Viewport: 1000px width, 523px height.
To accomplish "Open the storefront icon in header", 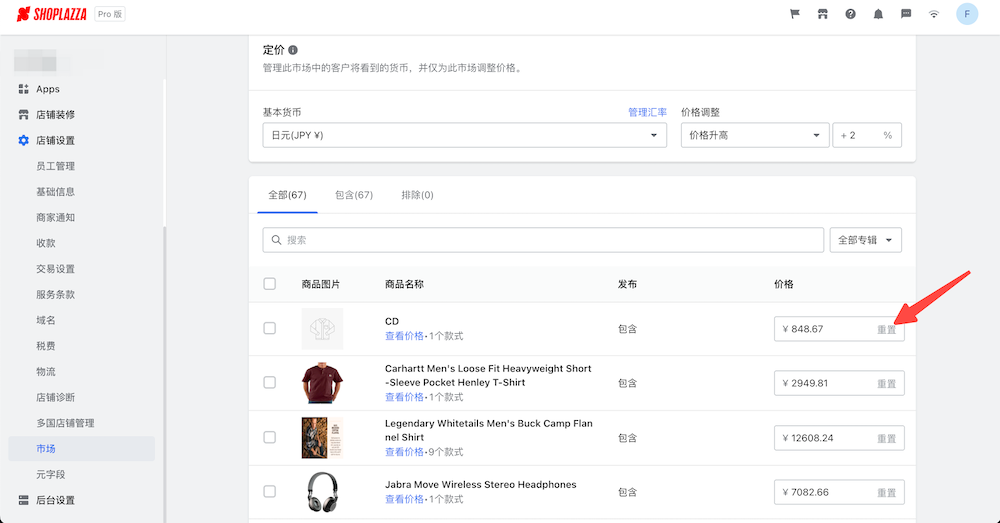I will (823, 14).
